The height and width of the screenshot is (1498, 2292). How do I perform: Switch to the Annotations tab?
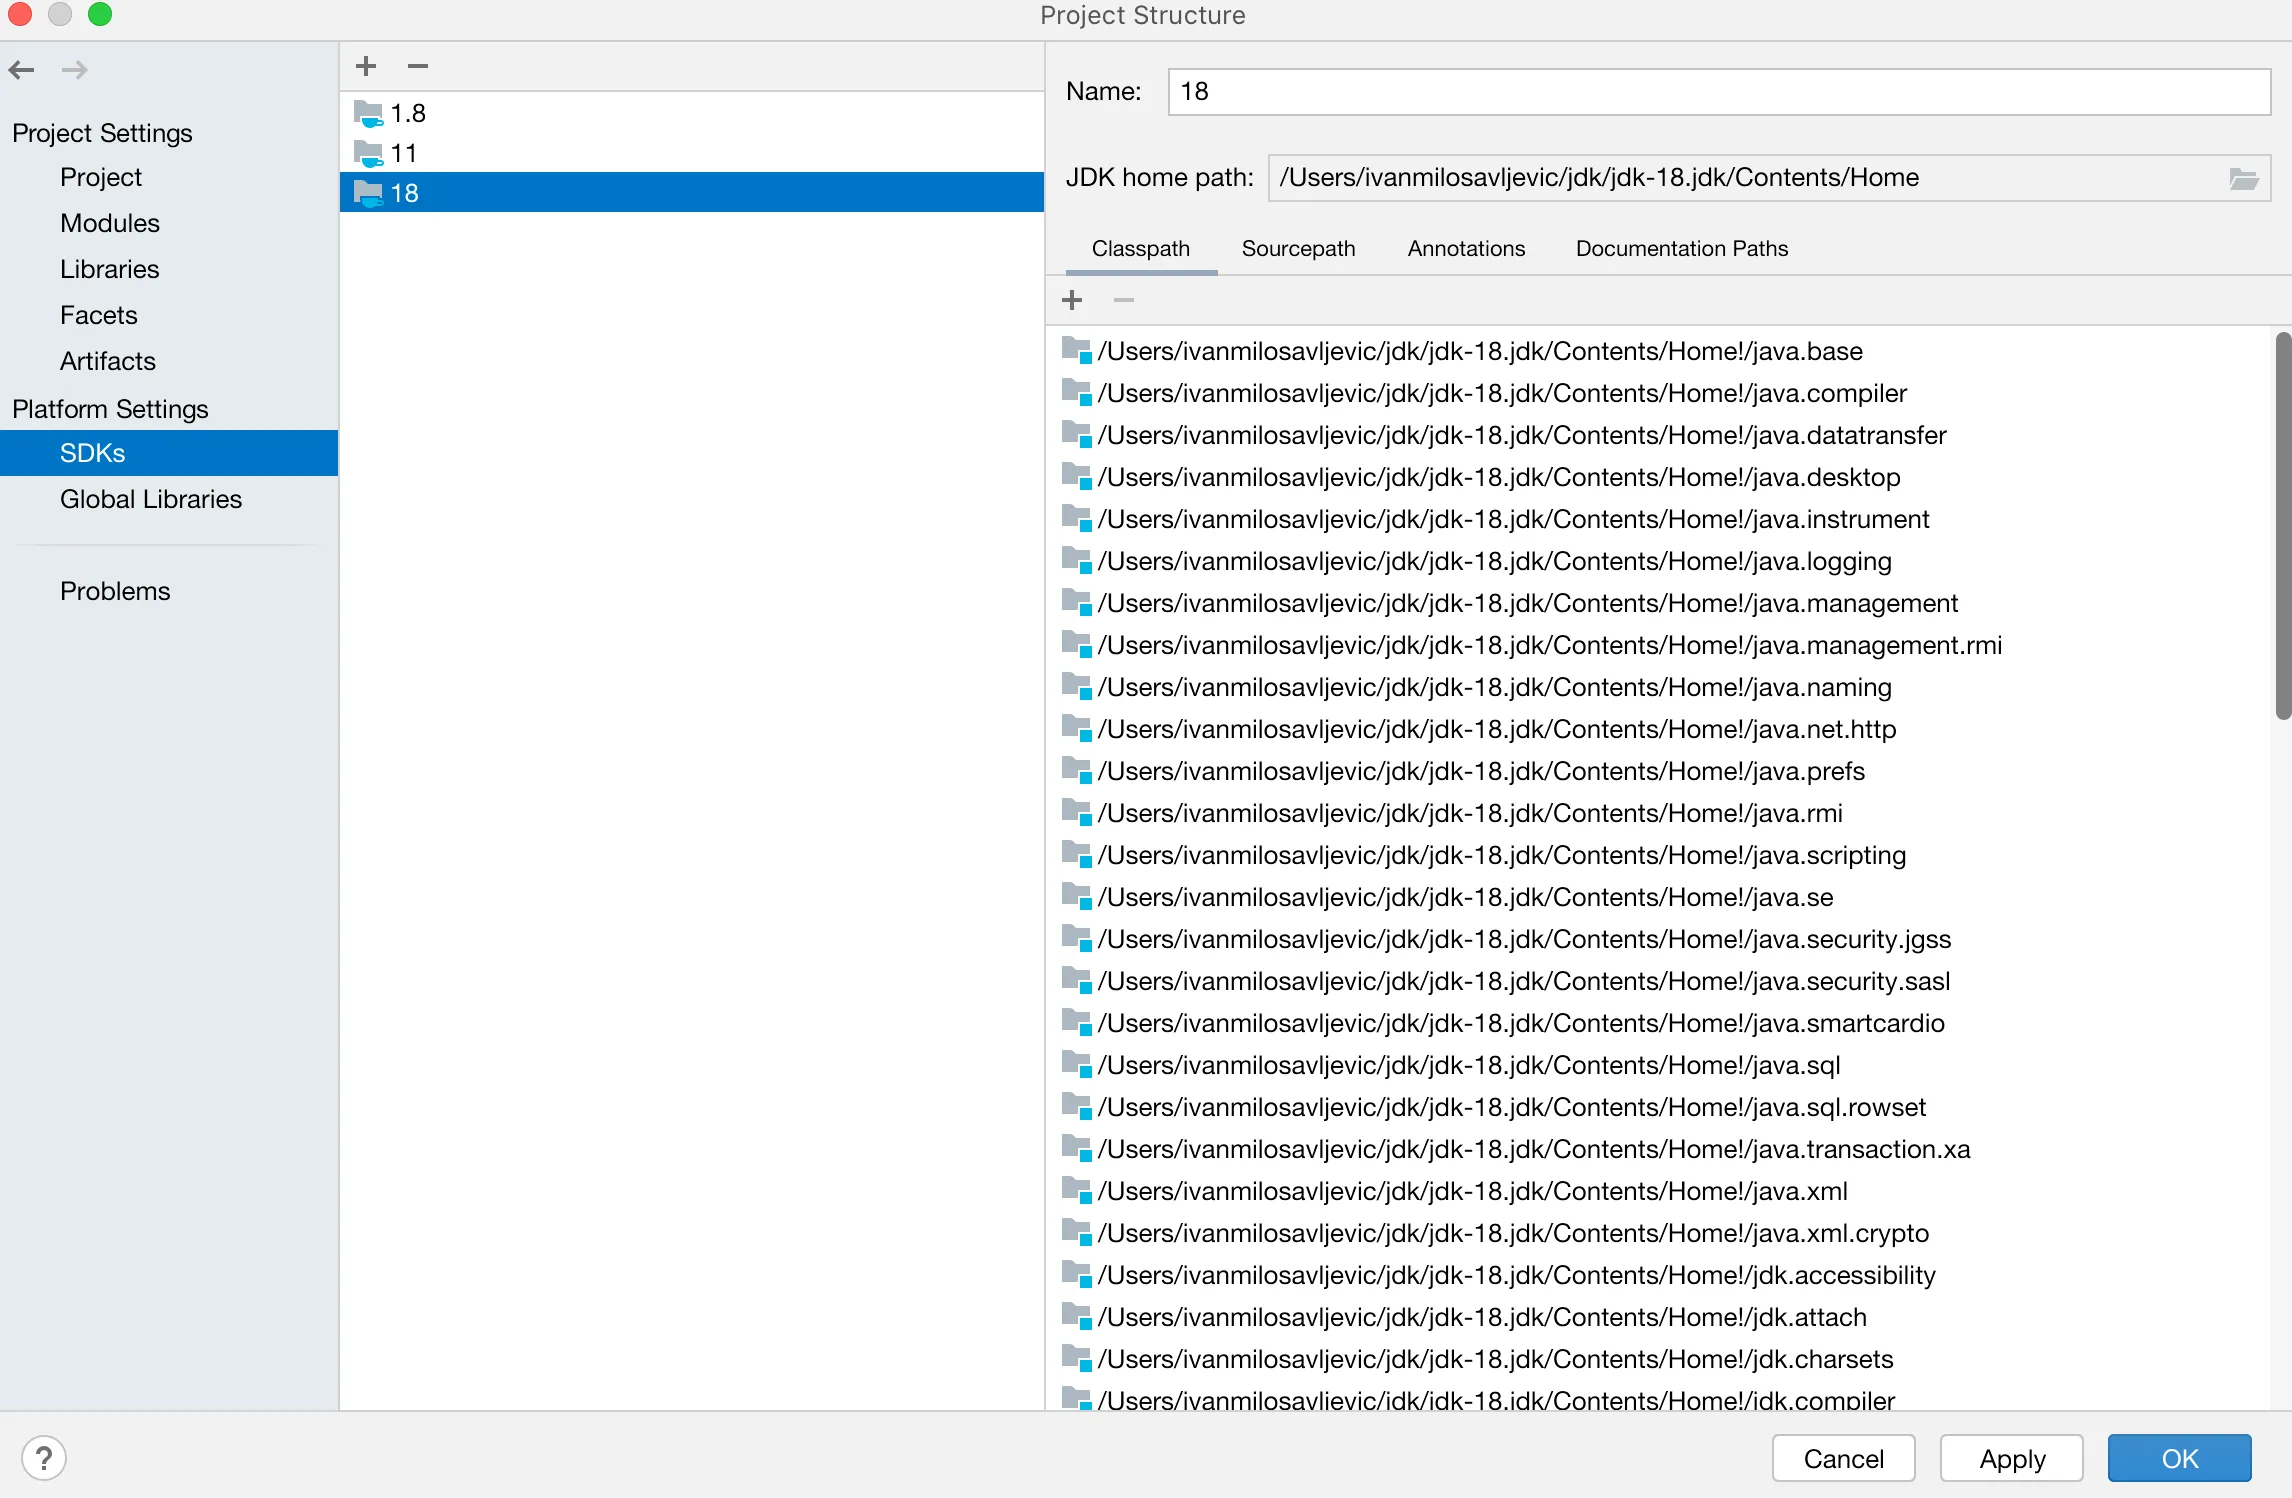point(1466,248)
